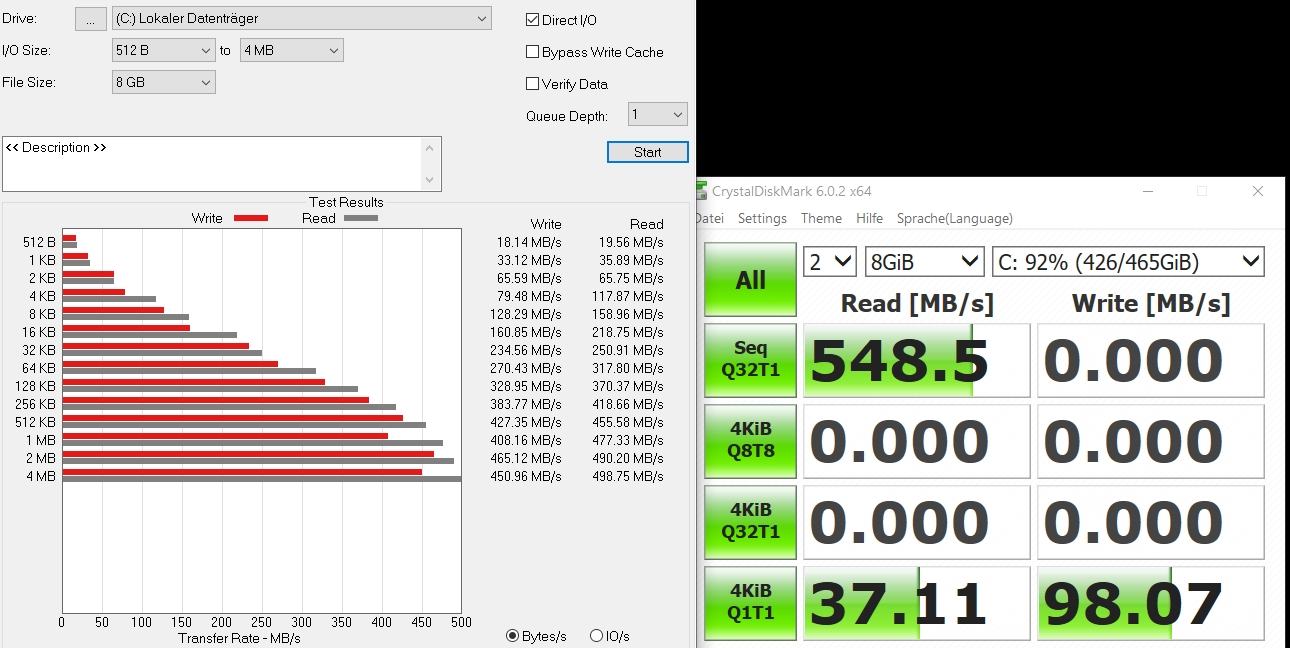This screenshot has height=648, width=1290.
Task: Open the Sprache(Language) menu
Action: pos(954,218)
